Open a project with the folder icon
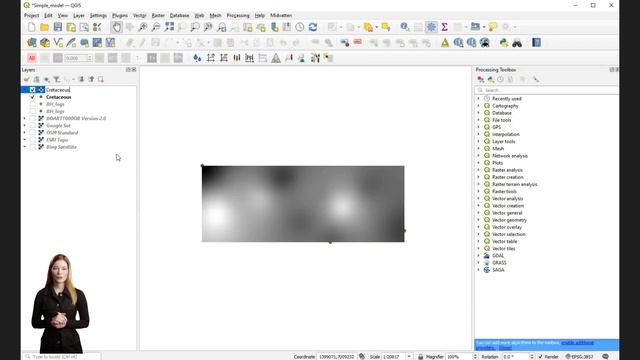The width and height of the screenshot is (640, 360). (44, 27)
